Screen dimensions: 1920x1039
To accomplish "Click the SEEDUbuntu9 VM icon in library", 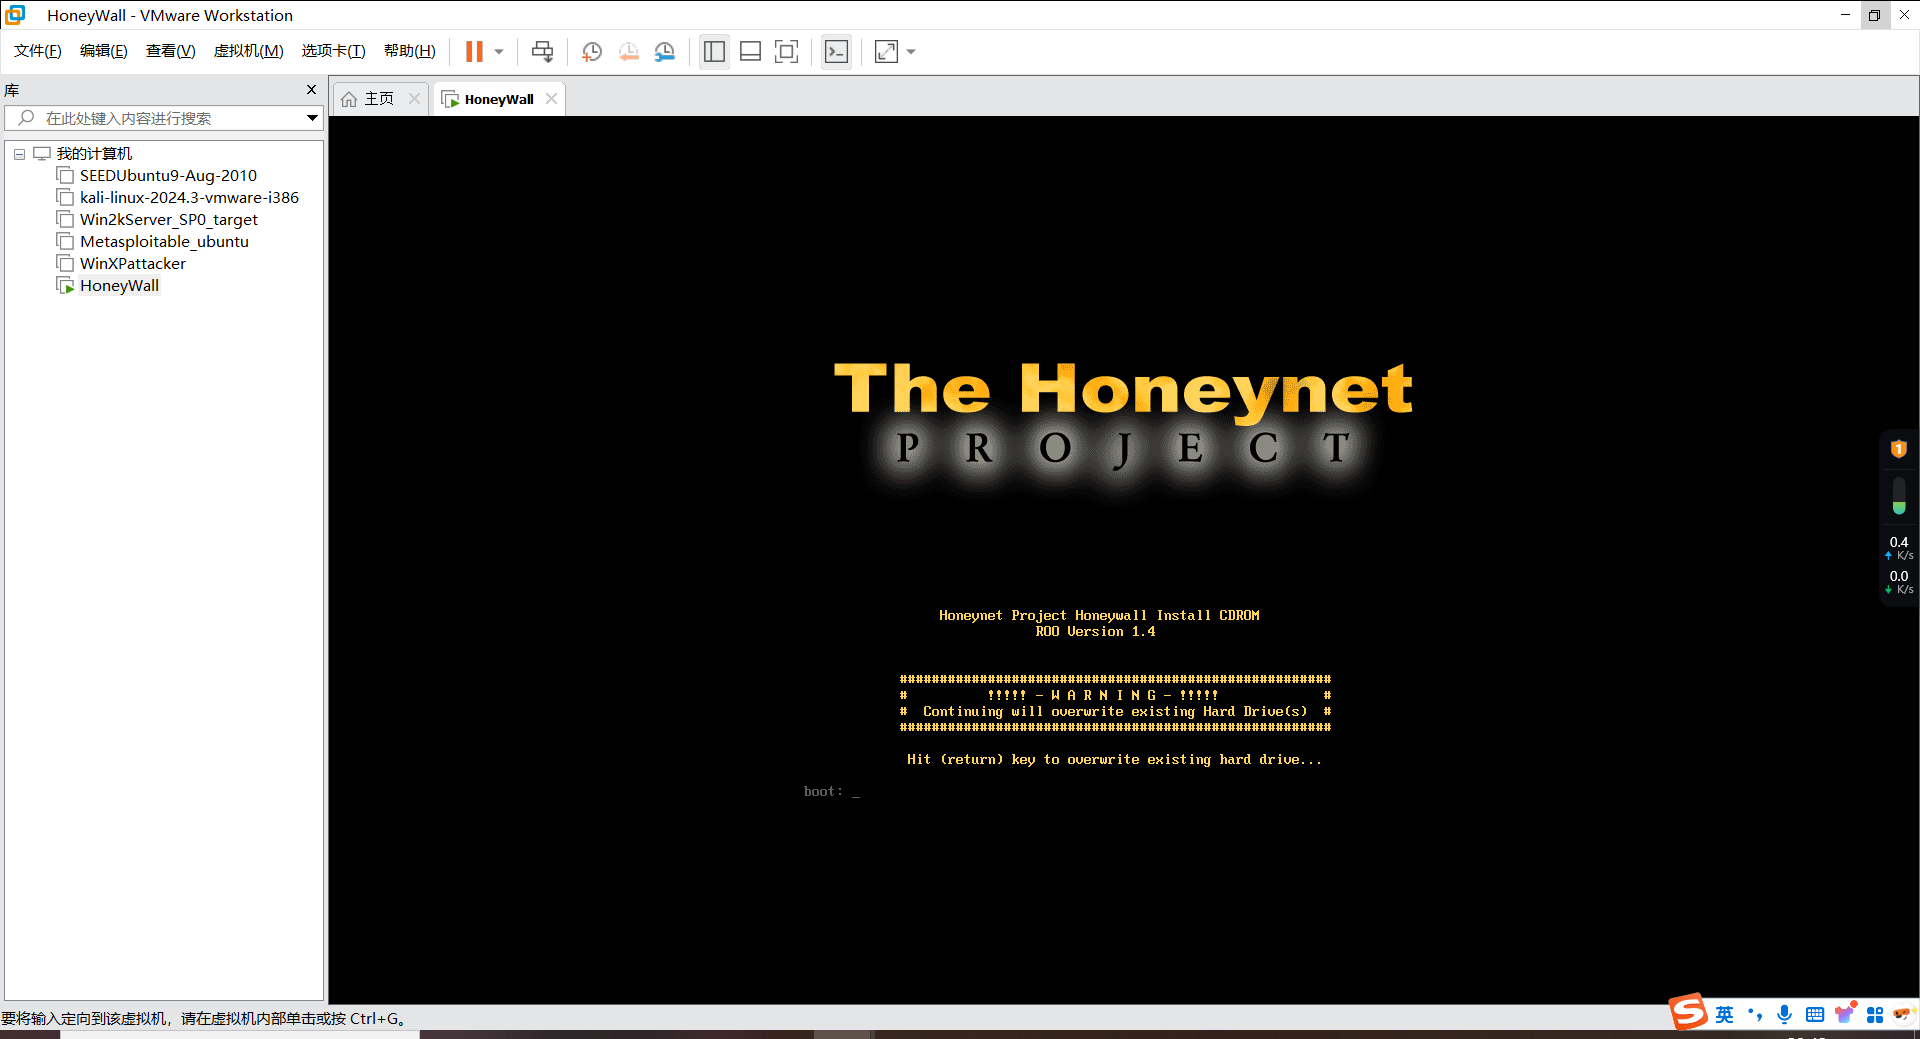I will tap(65, 176).
